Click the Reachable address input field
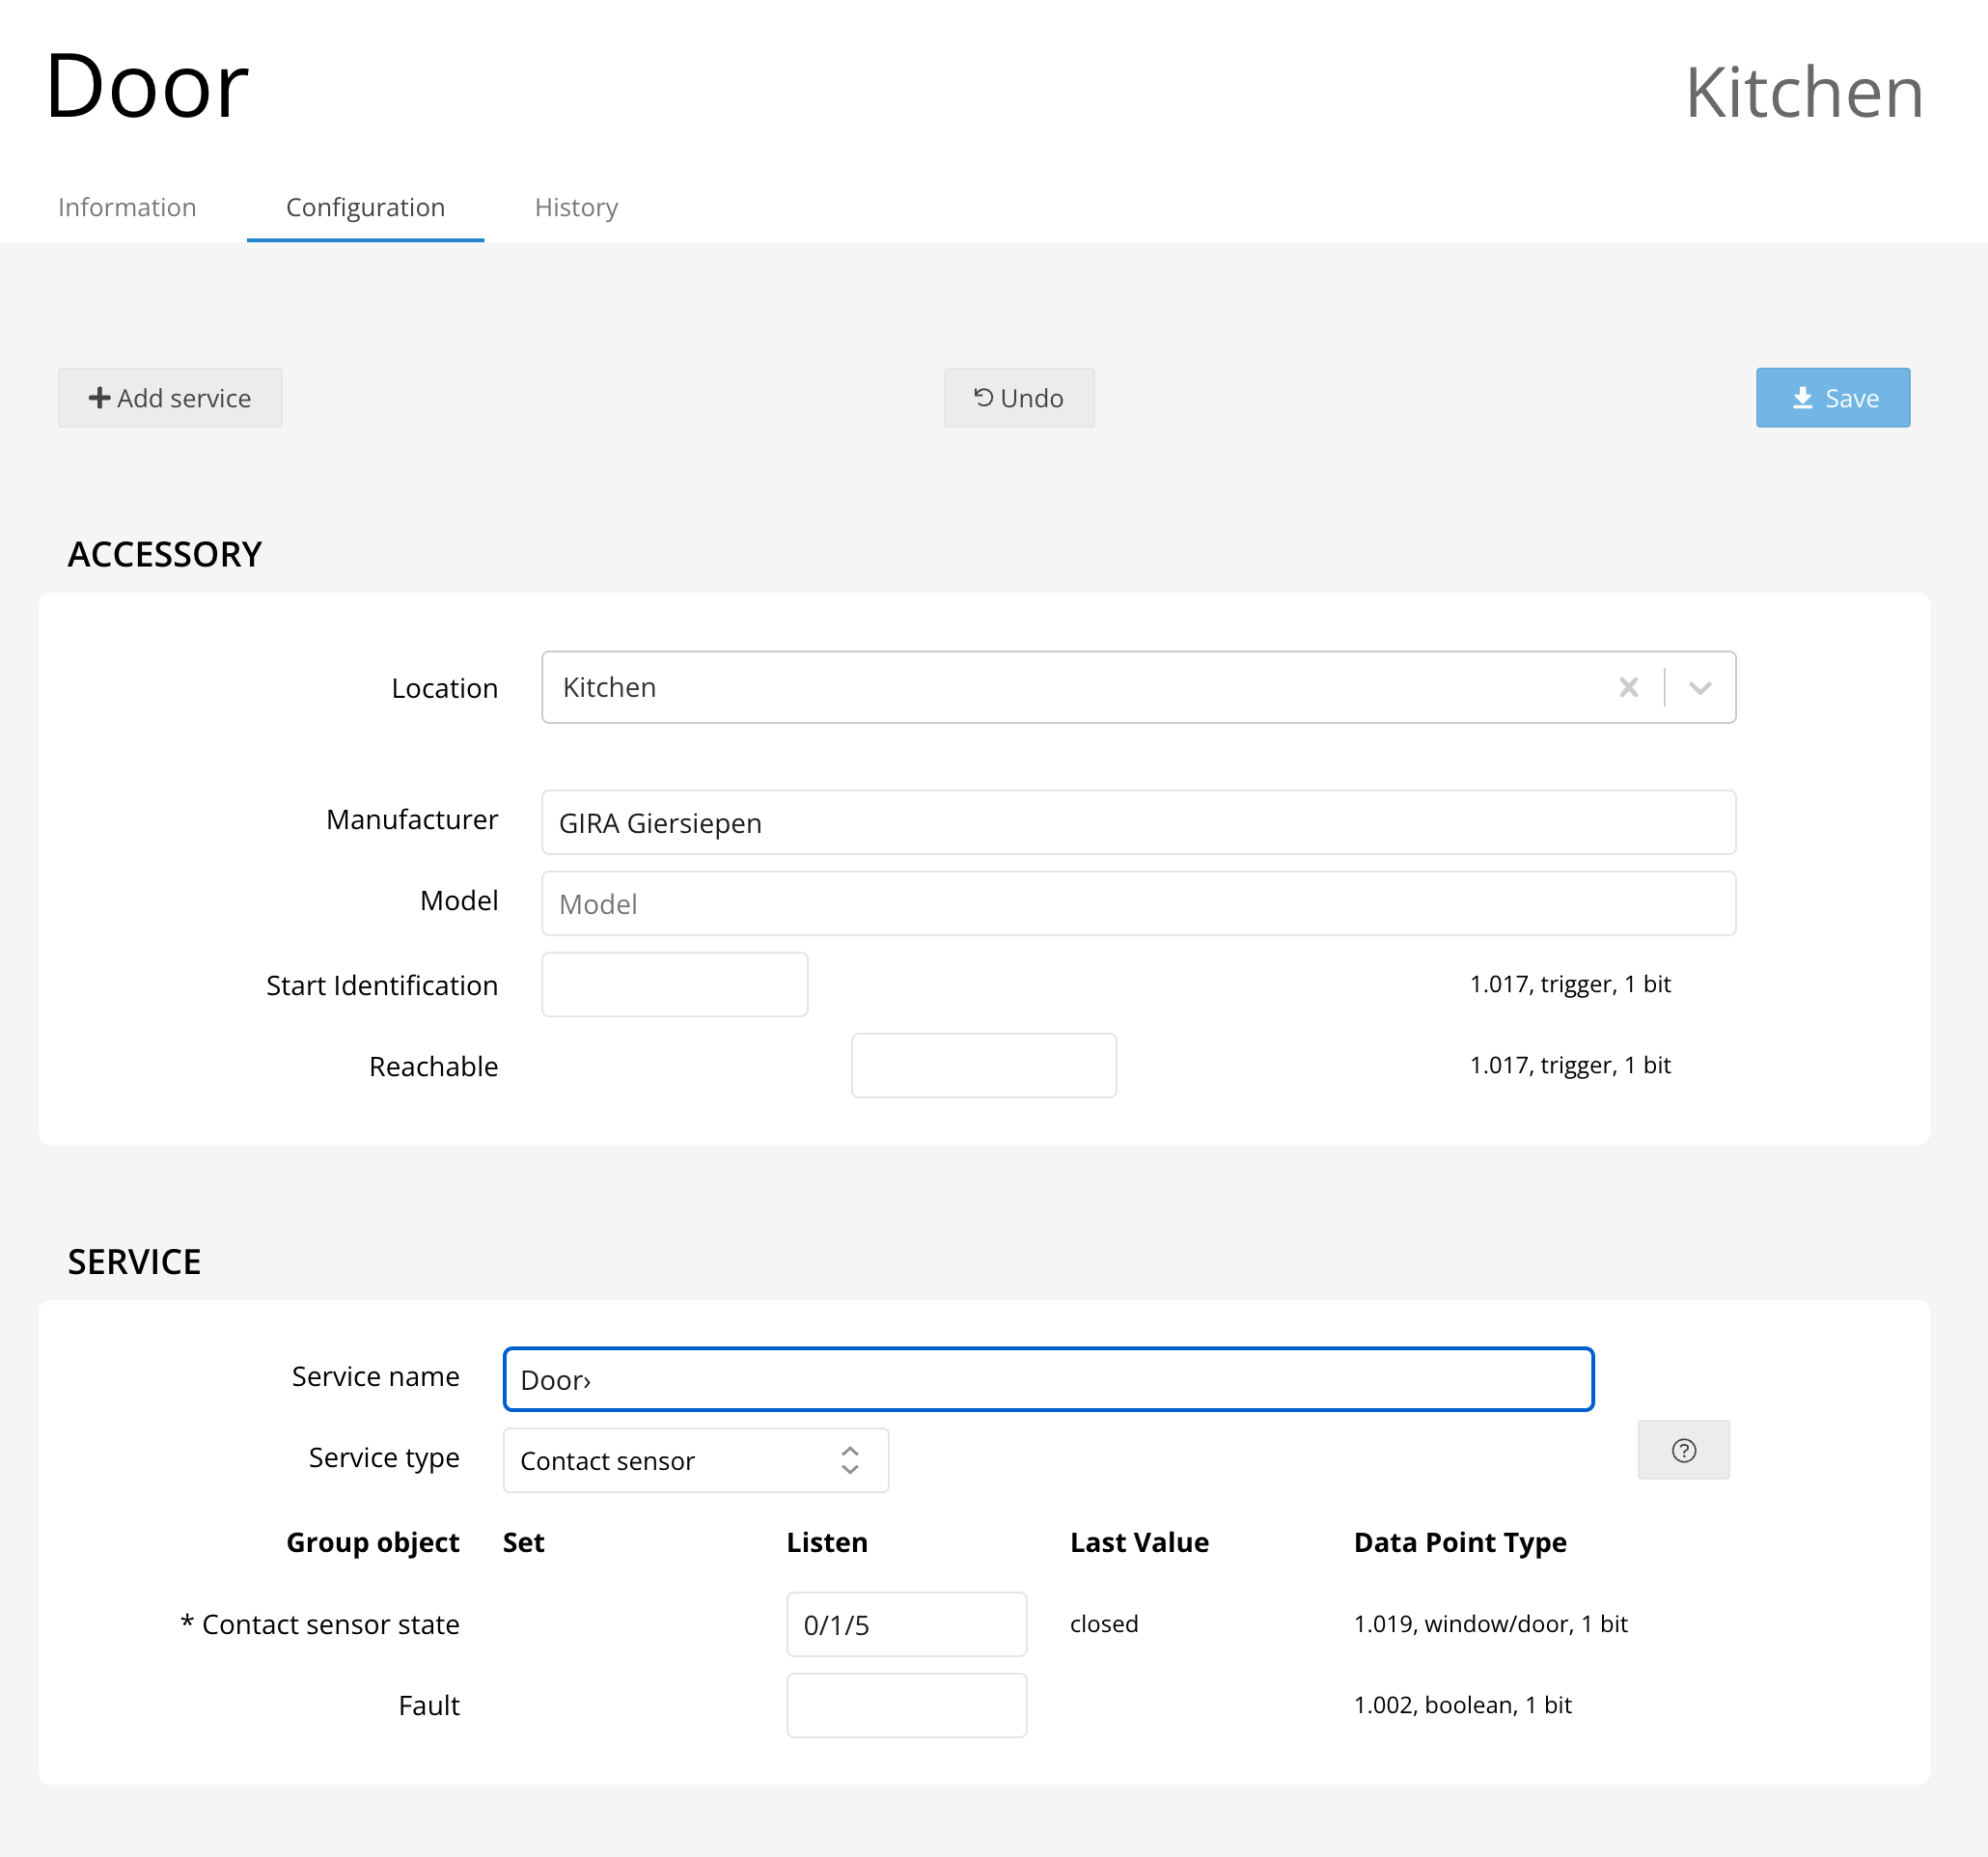Image resolution: width=1988 pixels, height=1857 pixels. (x=983, y=1065)
